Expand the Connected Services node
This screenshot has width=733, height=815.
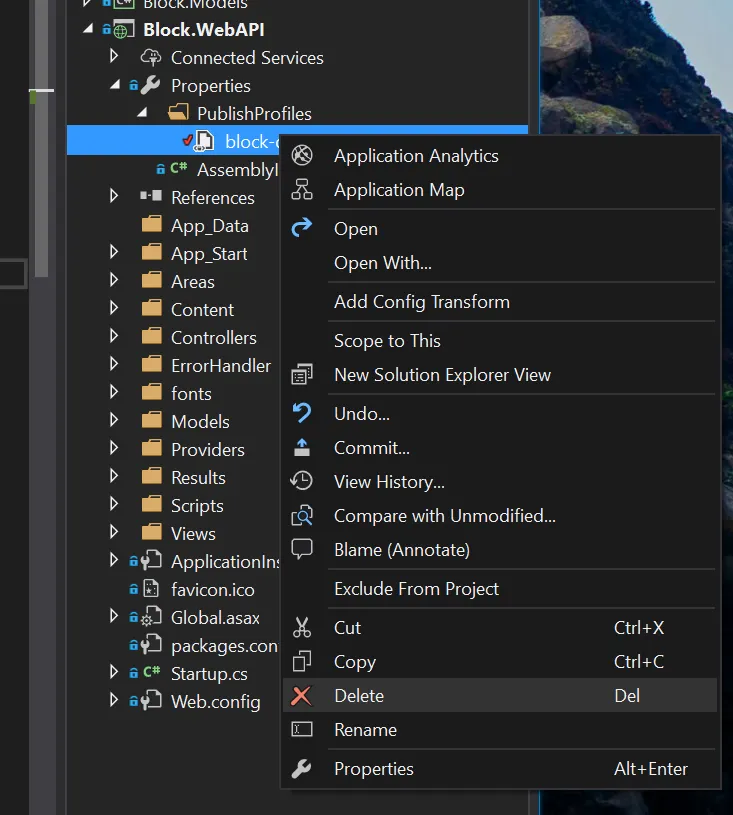click(x=114, y=58)
